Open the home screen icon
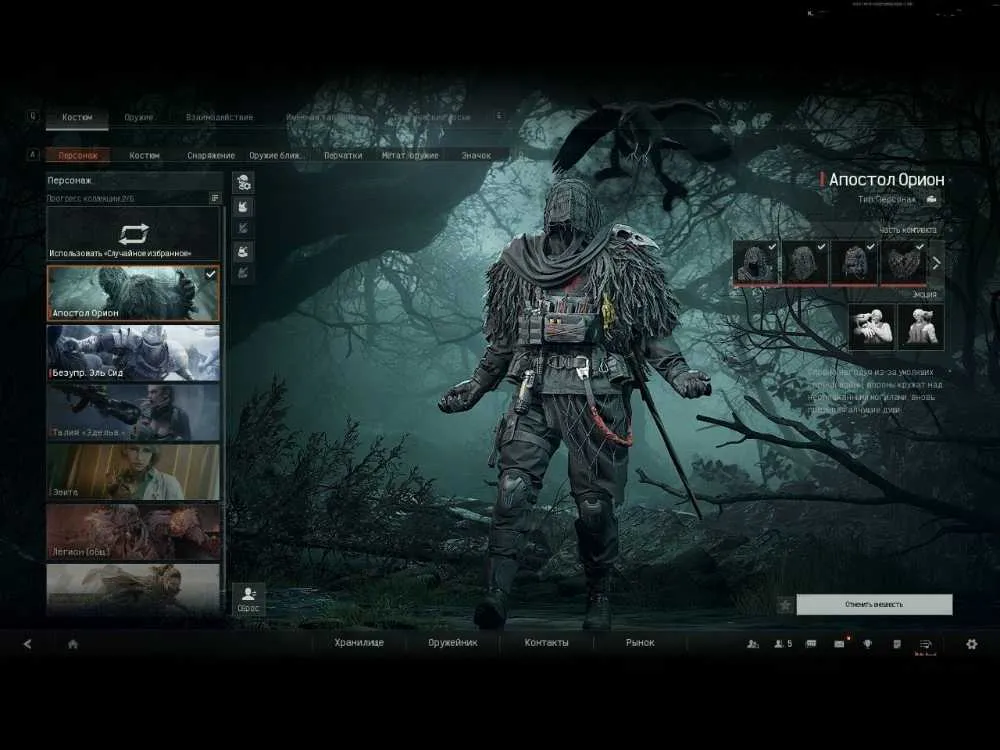This screenshot has height=750, width=1000. tap(73, 644)
